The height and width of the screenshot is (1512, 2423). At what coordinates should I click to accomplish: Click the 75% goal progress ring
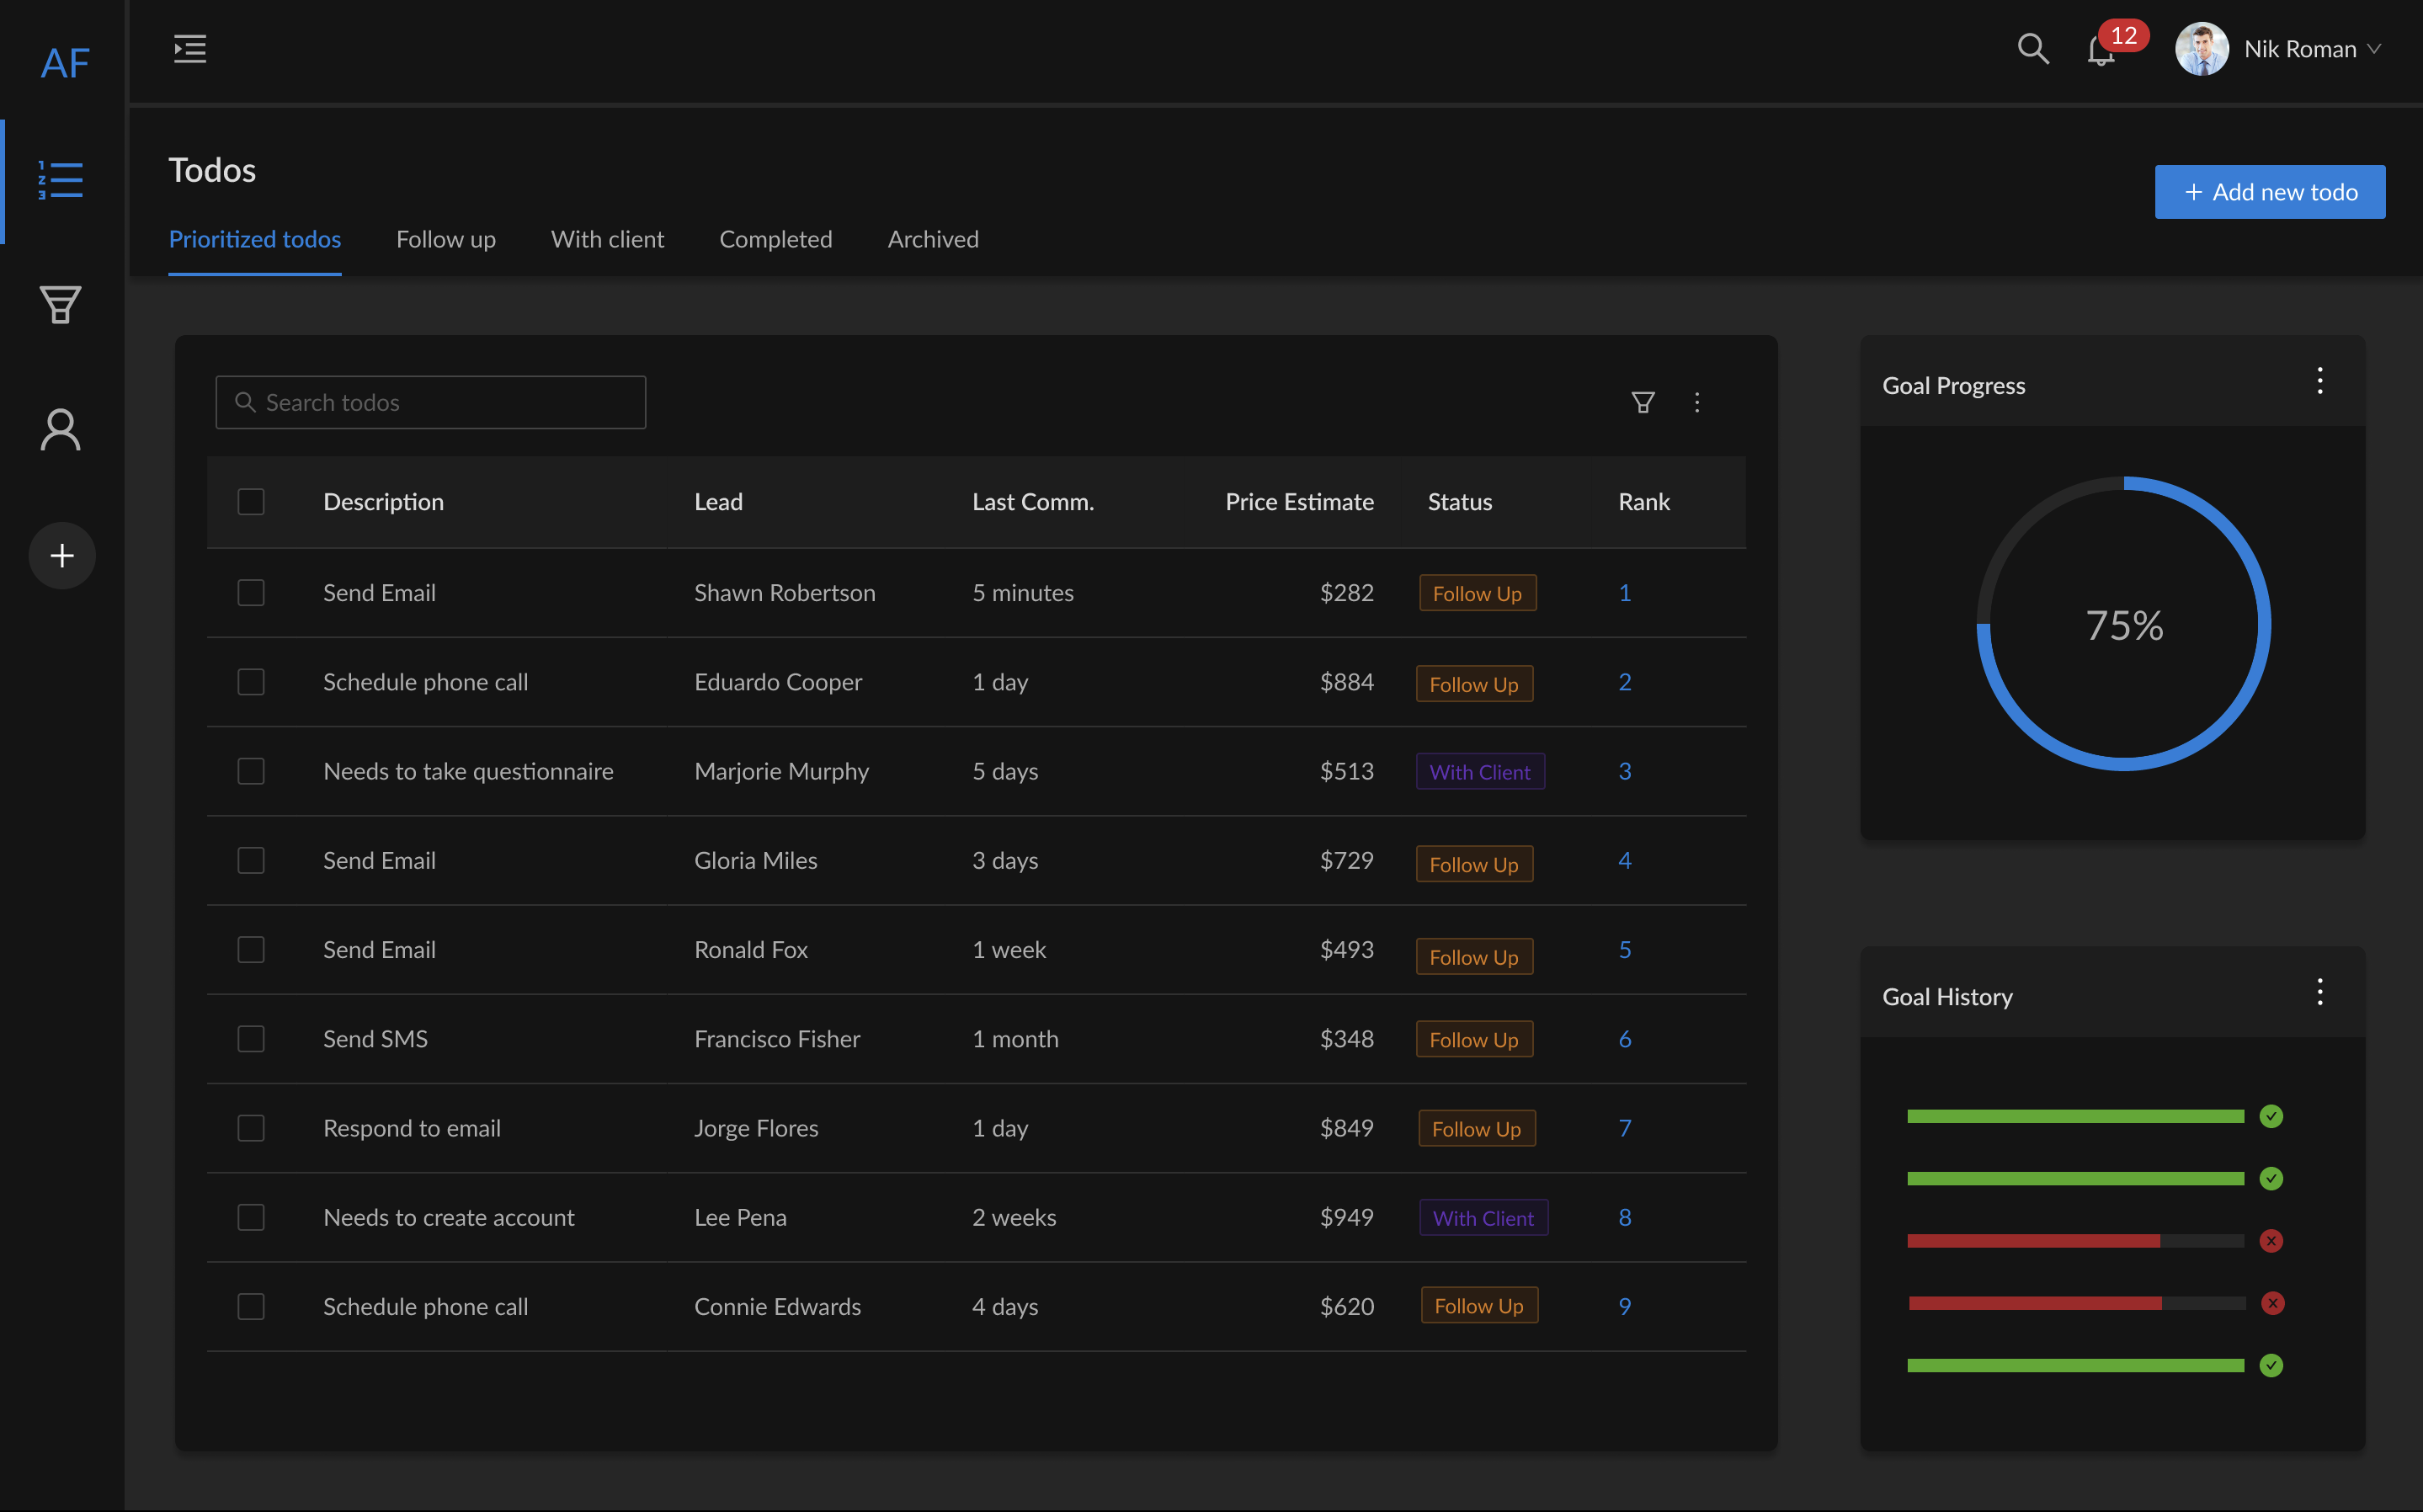click(x=2124, y=625)
